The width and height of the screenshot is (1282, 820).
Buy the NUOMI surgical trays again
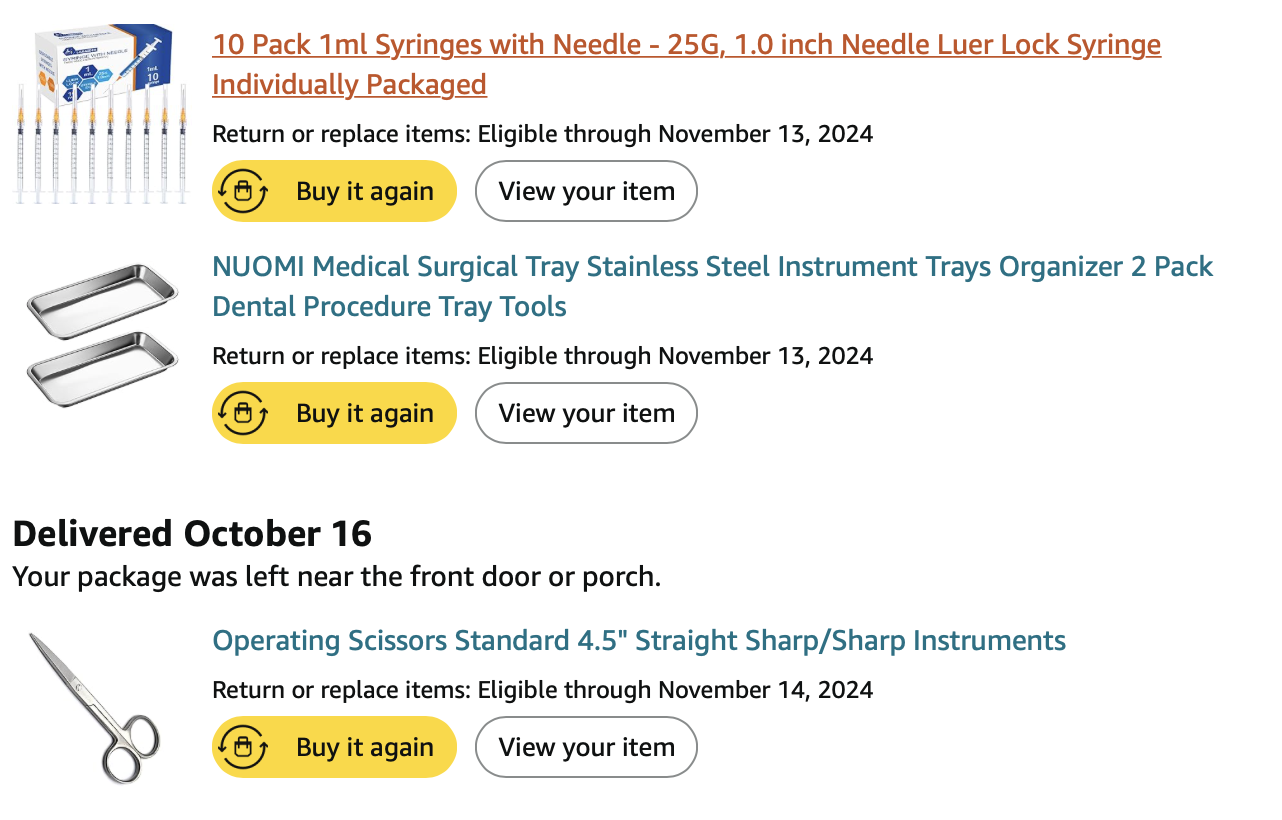[334, 413]
